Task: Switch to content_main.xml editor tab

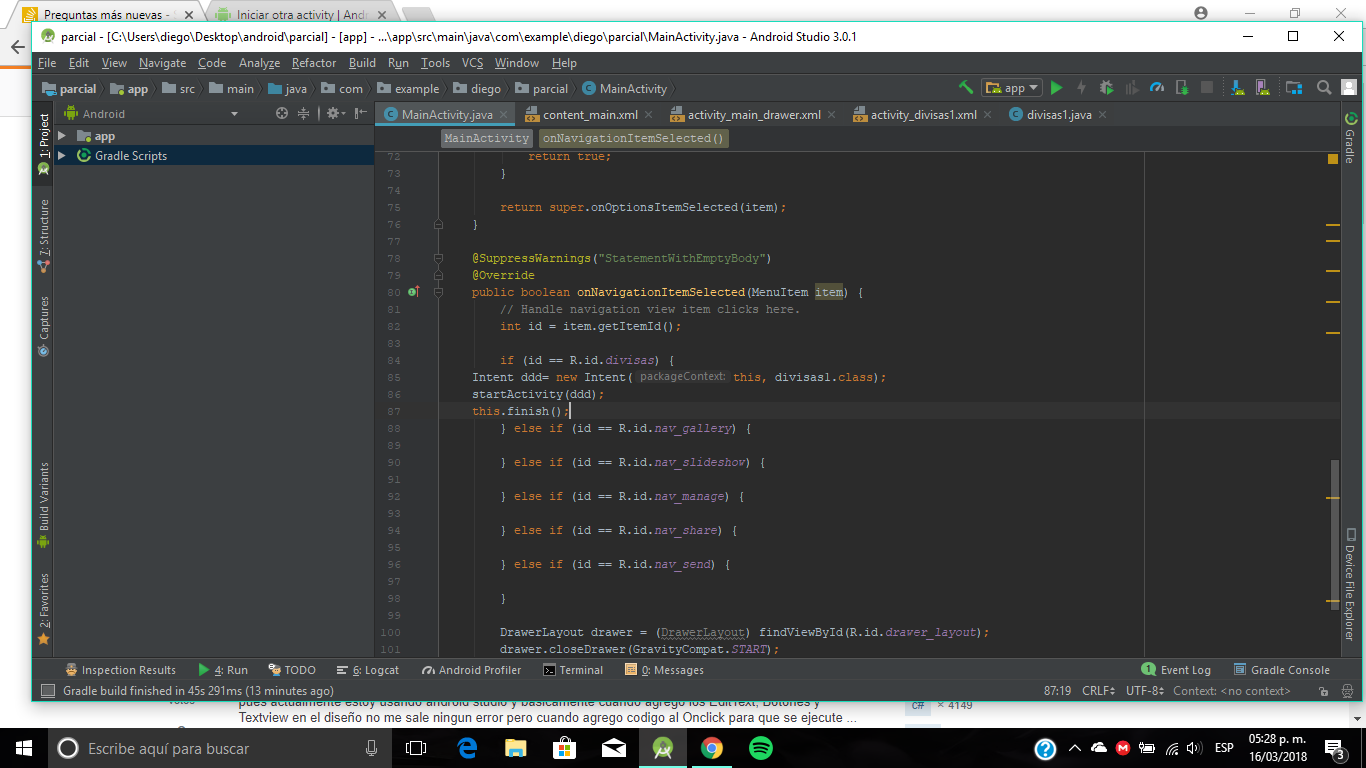Action: 590,114
